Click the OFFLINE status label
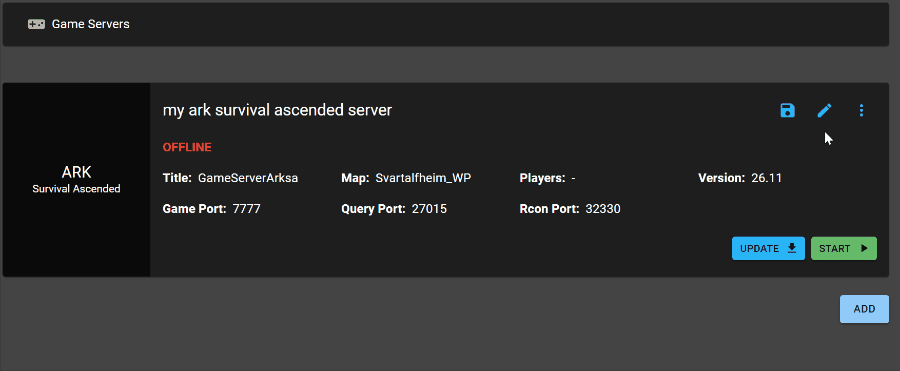The width and height of the screenshot is (900, 371). (187, 148)
